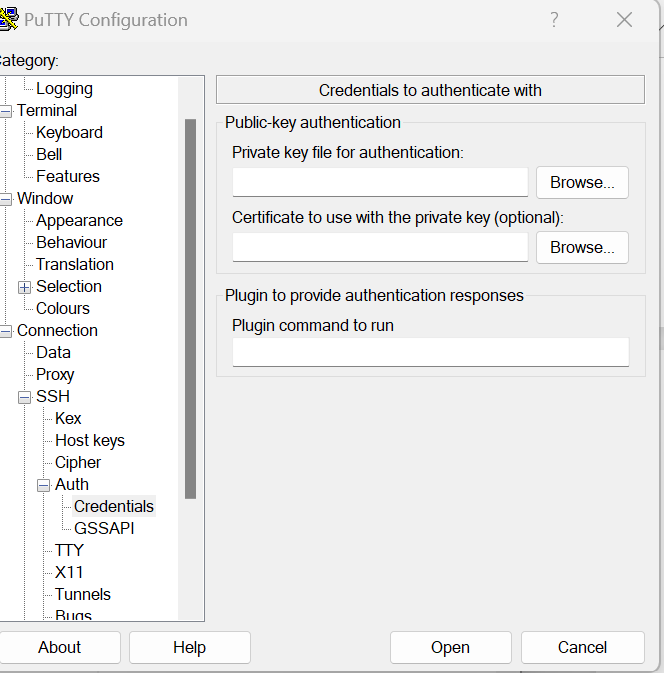Select the Selection category
The image size is (664, 673).
click(x=69, y=286)
